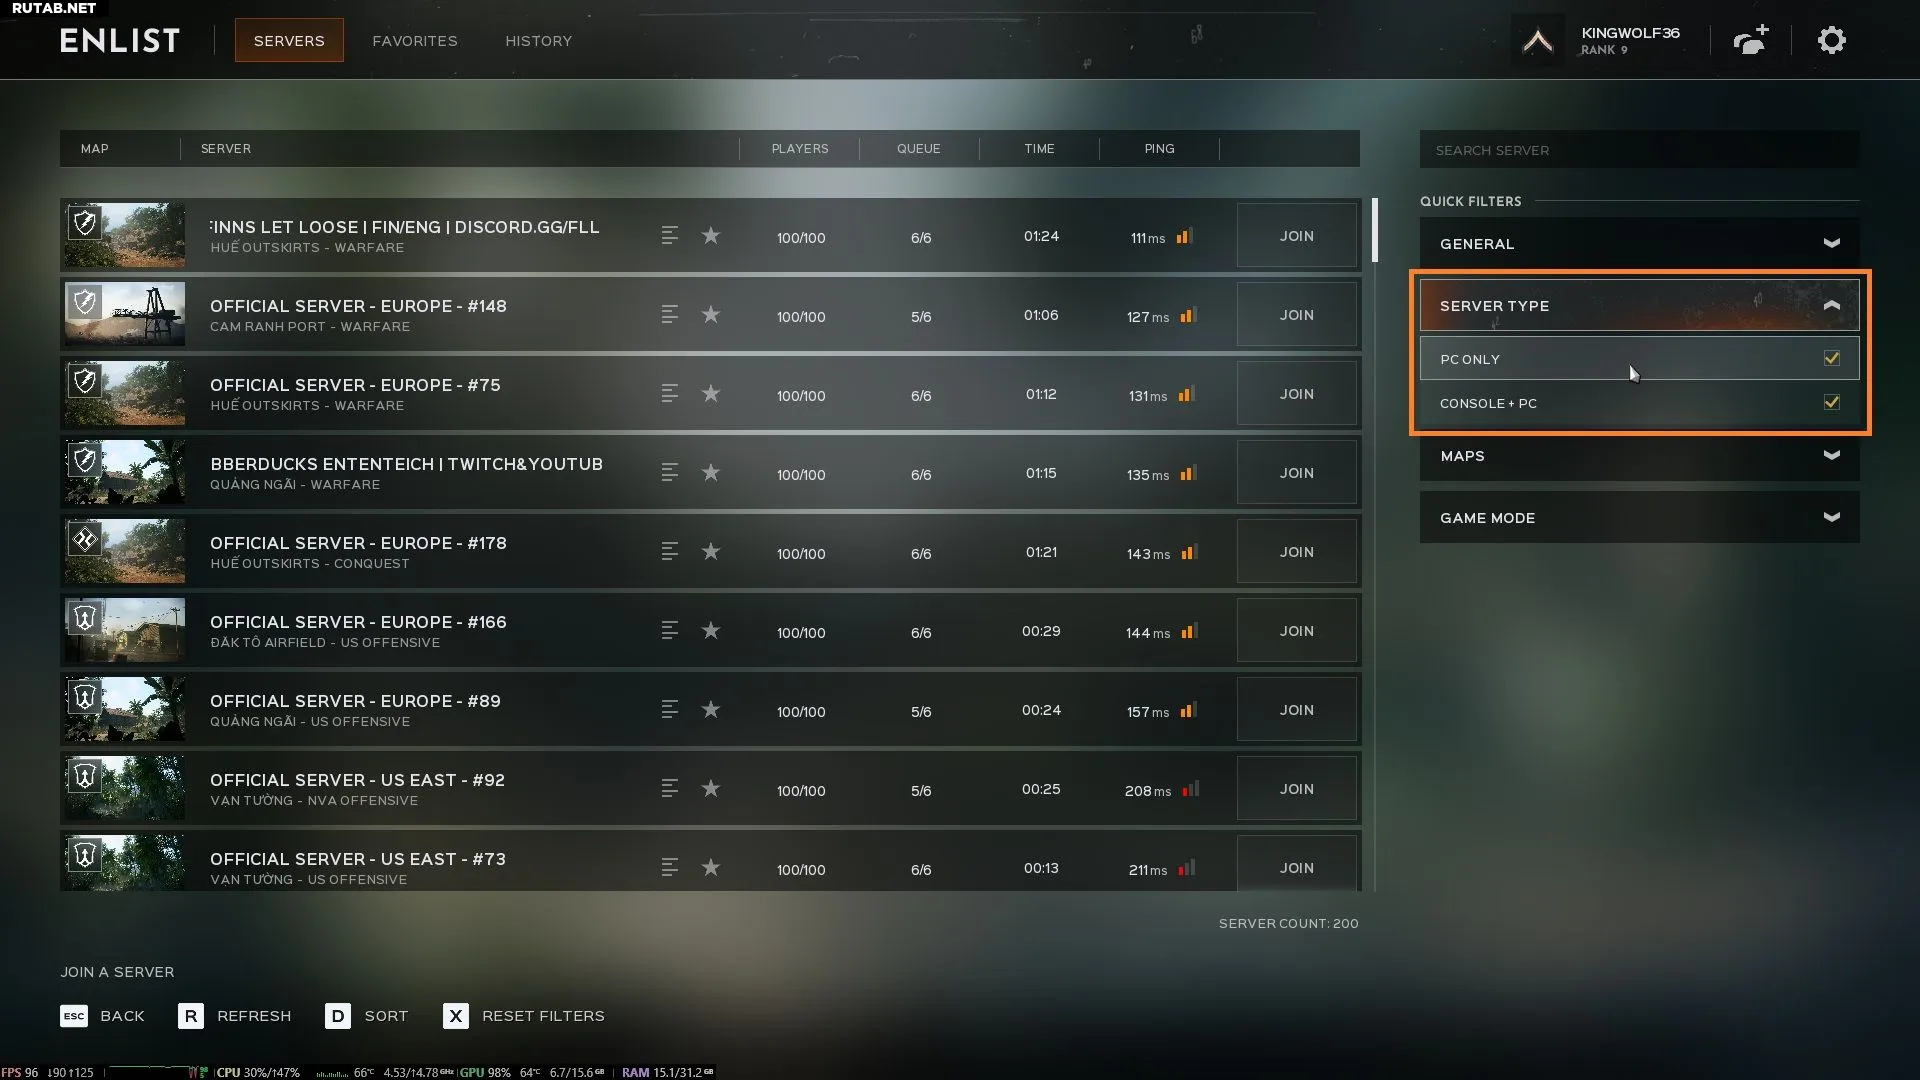Image resolution: width=1920 pixels, height=1080 pixels.
Task: Open details list icon for US East #73
Action: (x=670, y=868)
